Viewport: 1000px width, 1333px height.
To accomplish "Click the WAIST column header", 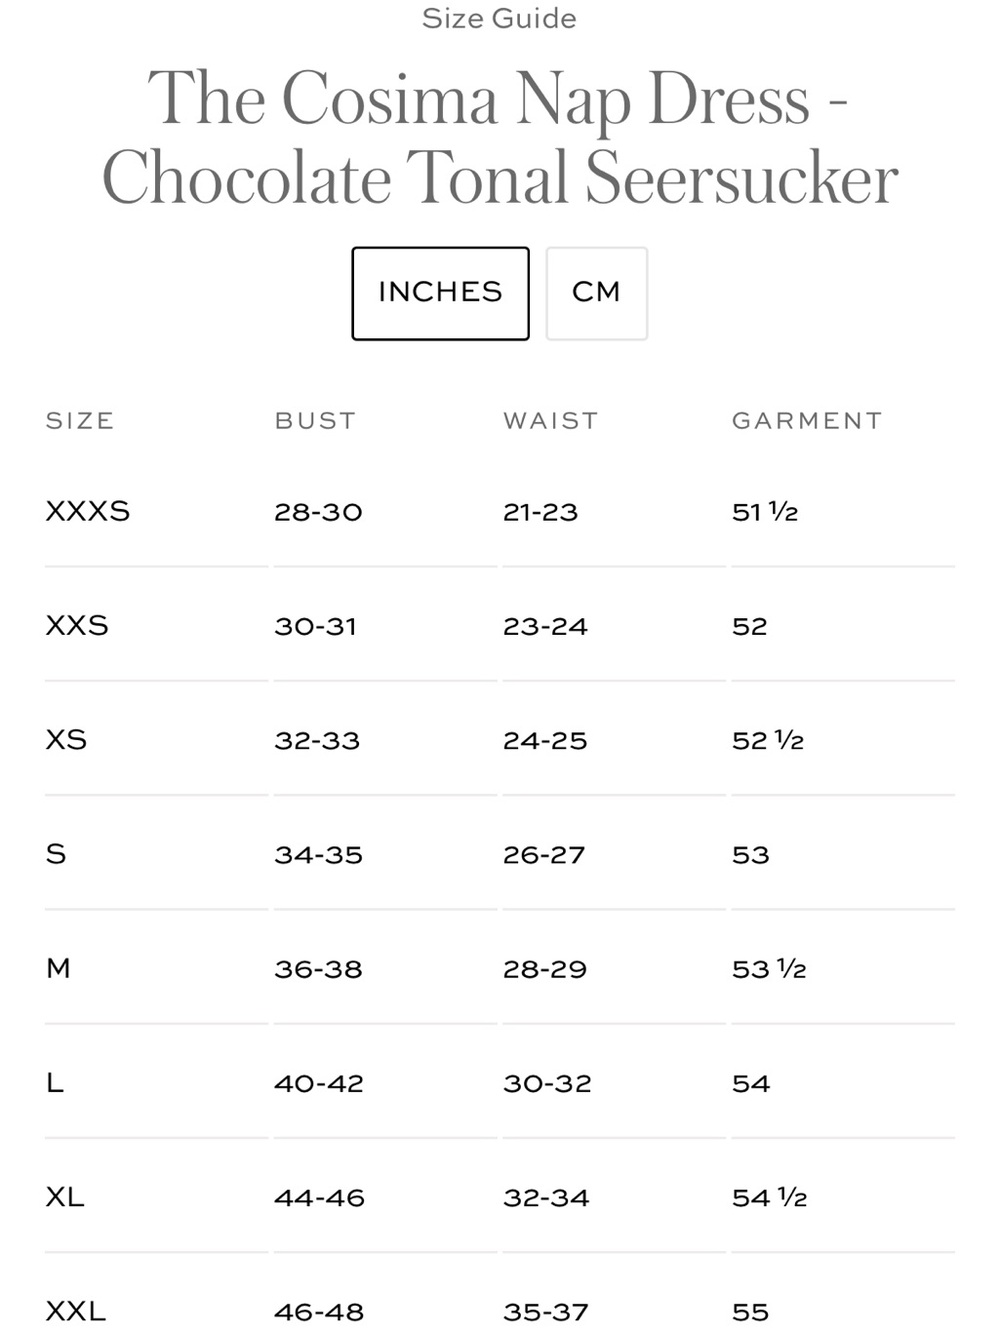I will pos(551,421).
